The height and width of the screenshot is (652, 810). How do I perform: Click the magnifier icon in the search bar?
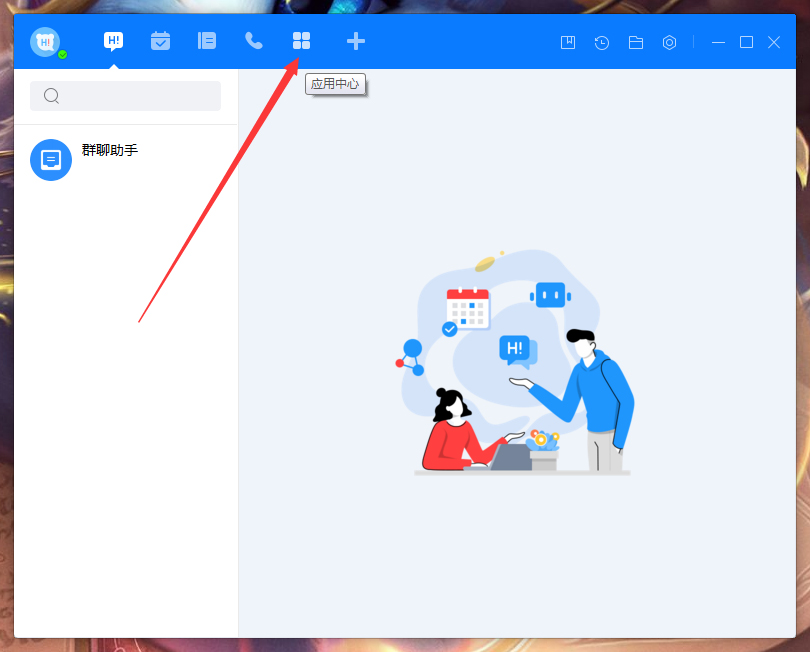[x=51, y=96]
